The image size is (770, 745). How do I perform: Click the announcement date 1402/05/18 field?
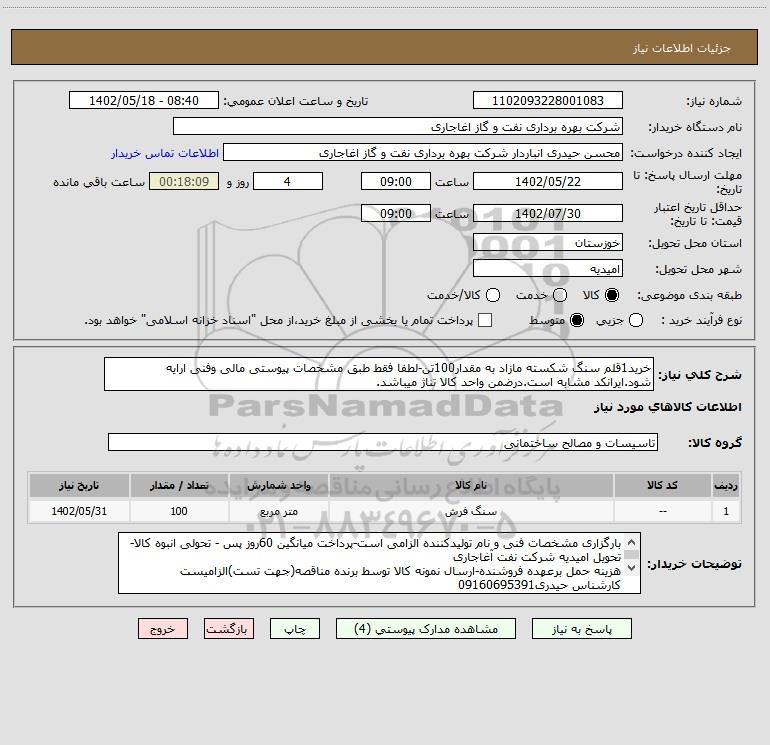144,101
